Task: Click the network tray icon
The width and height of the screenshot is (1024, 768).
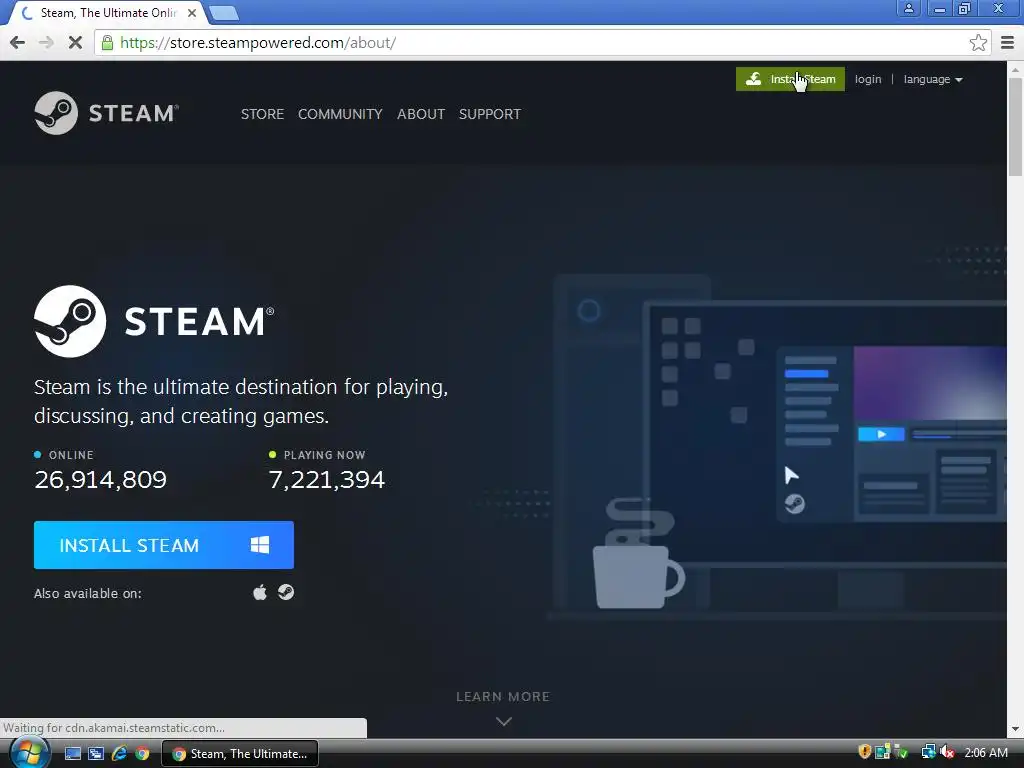Action: point(927,752)
